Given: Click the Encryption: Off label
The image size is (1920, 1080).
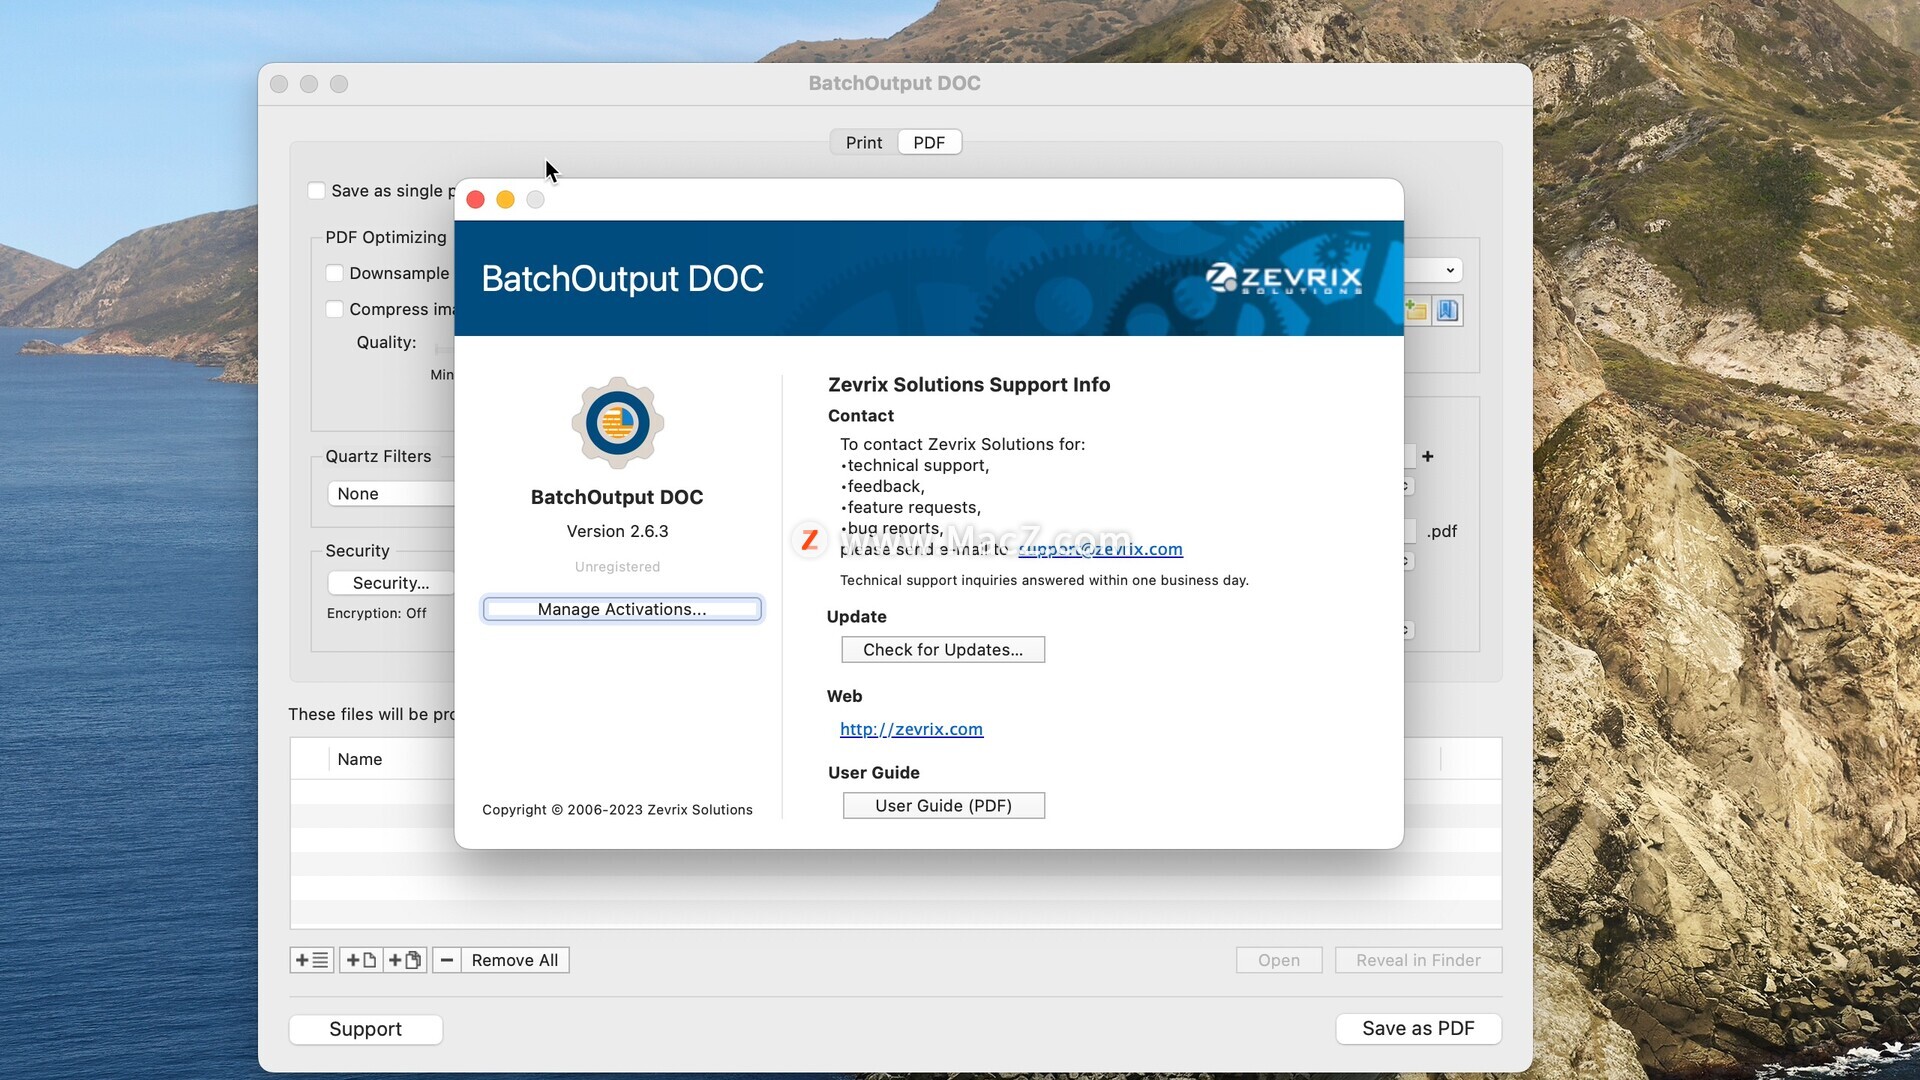Looking at the screenshot, I should [x=376, y=613].
